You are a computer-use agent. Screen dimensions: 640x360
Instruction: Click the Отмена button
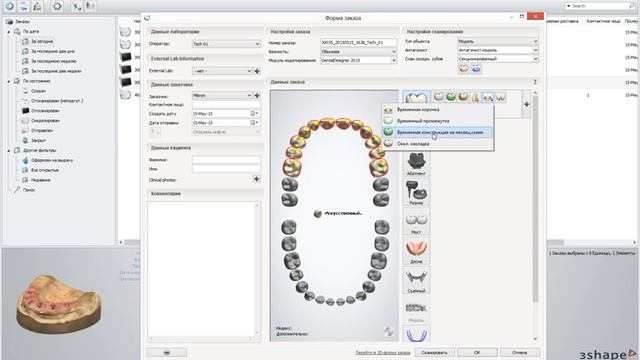520,352
